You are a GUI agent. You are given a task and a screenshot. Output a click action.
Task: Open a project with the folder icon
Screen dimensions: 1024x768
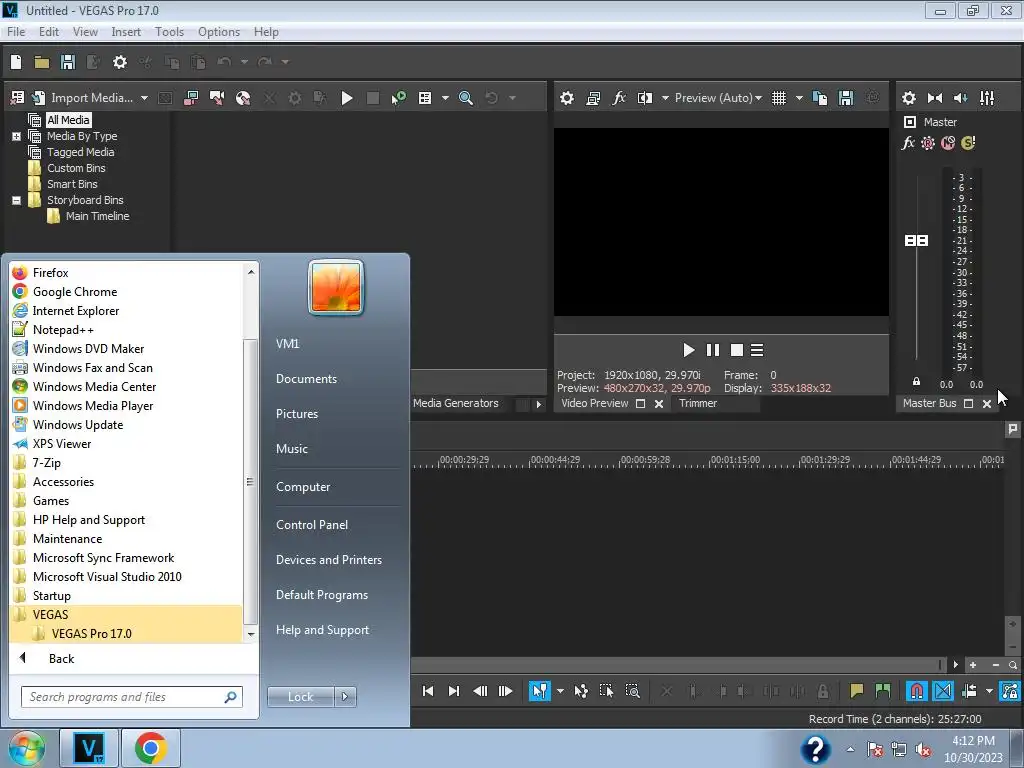coord(42,62)
